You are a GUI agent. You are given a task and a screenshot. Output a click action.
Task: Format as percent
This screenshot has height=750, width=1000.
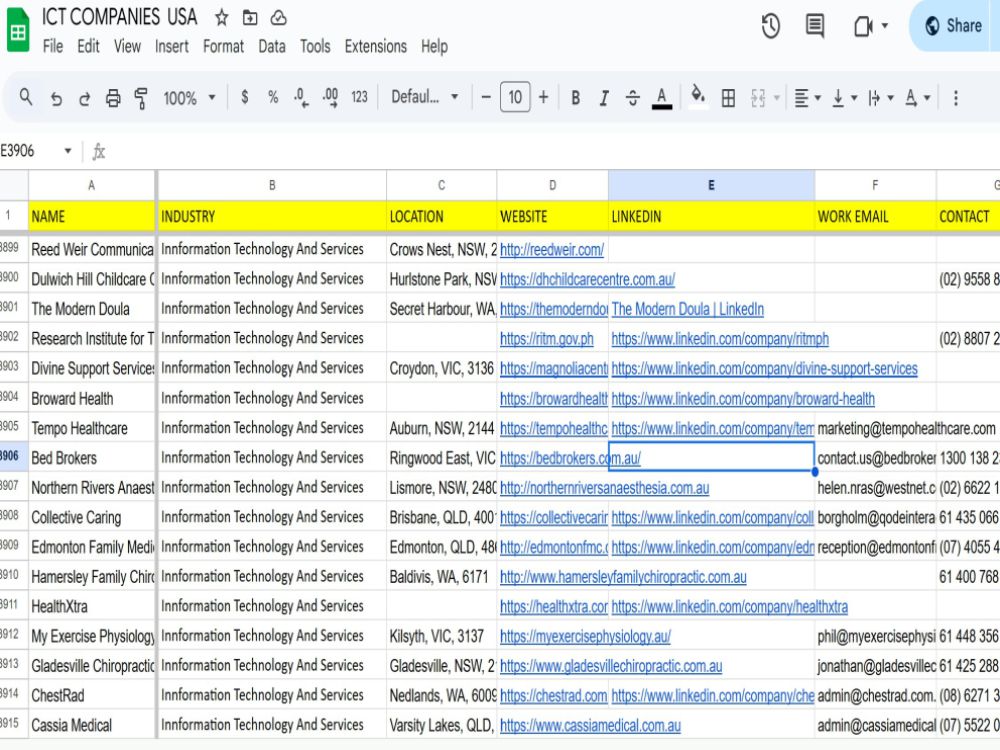click(273, 97)
